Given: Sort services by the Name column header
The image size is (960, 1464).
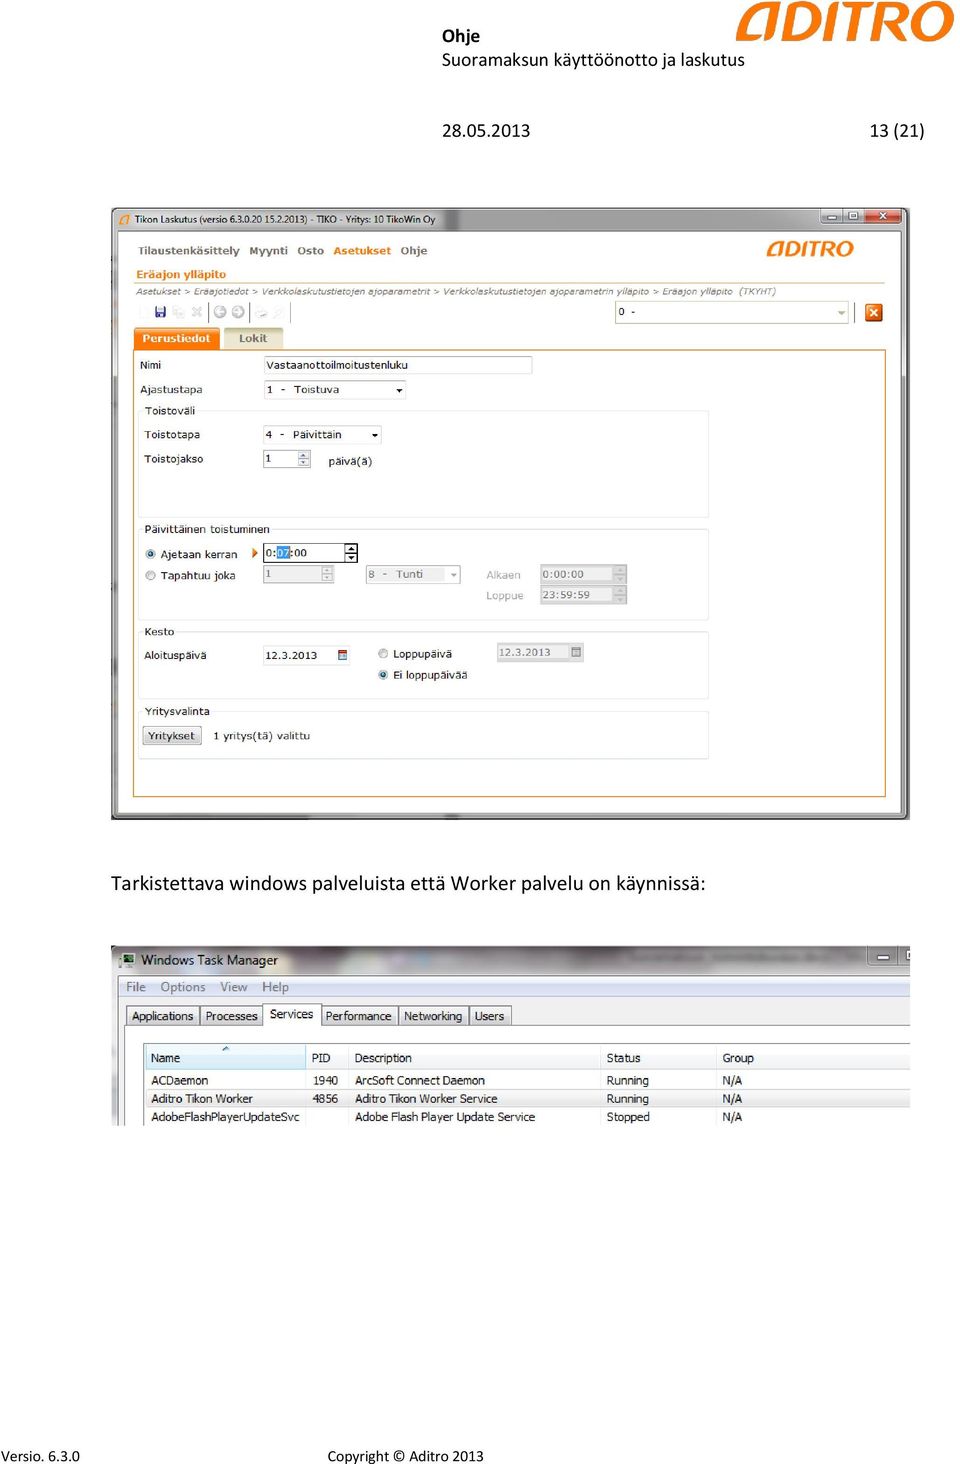Looking at the screenshot, I should click(225, 1058).
